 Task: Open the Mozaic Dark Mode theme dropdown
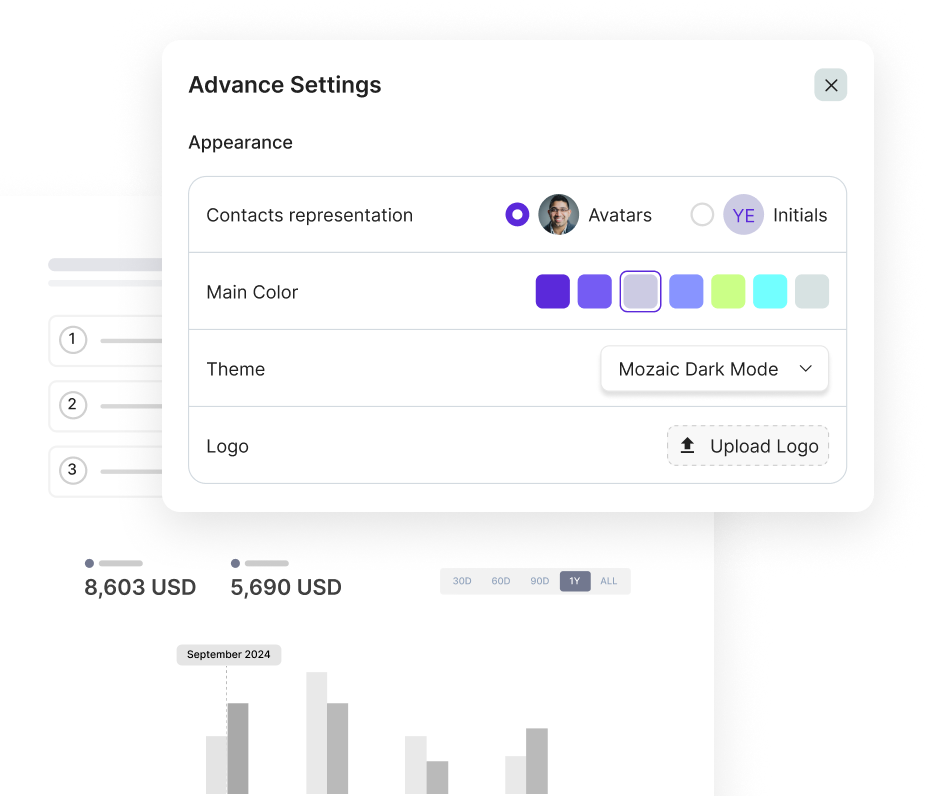[x=714, y=369]
